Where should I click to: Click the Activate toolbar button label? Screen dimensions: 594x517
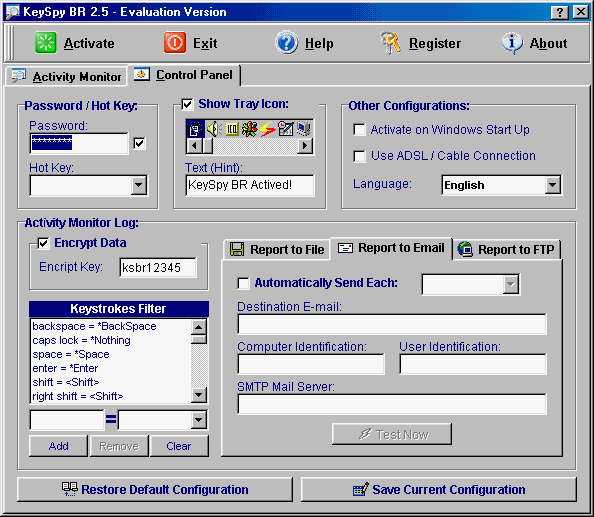click(x=89, y=43)
